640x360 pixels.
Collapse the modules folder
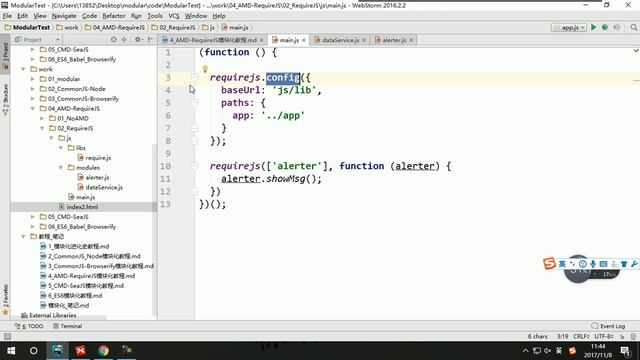(x=61, y=167)
